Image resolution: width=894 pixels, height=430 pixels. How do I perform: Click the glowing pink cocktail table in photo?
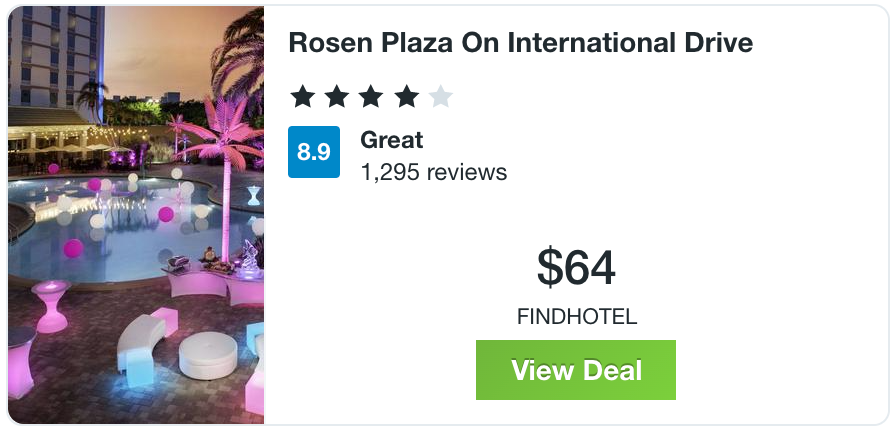[50, 303]
